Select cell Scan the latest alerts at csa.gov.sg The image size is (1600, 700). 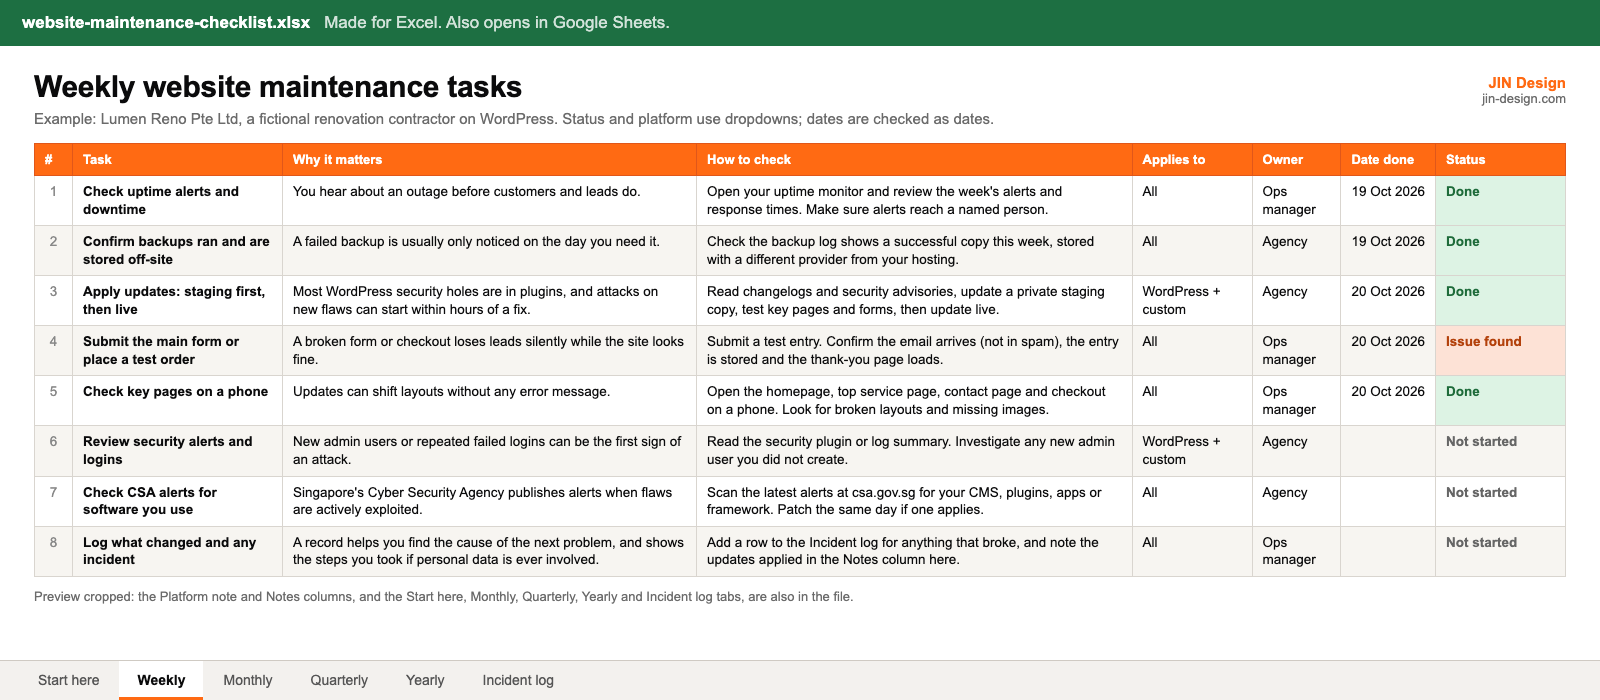(914, 502)
